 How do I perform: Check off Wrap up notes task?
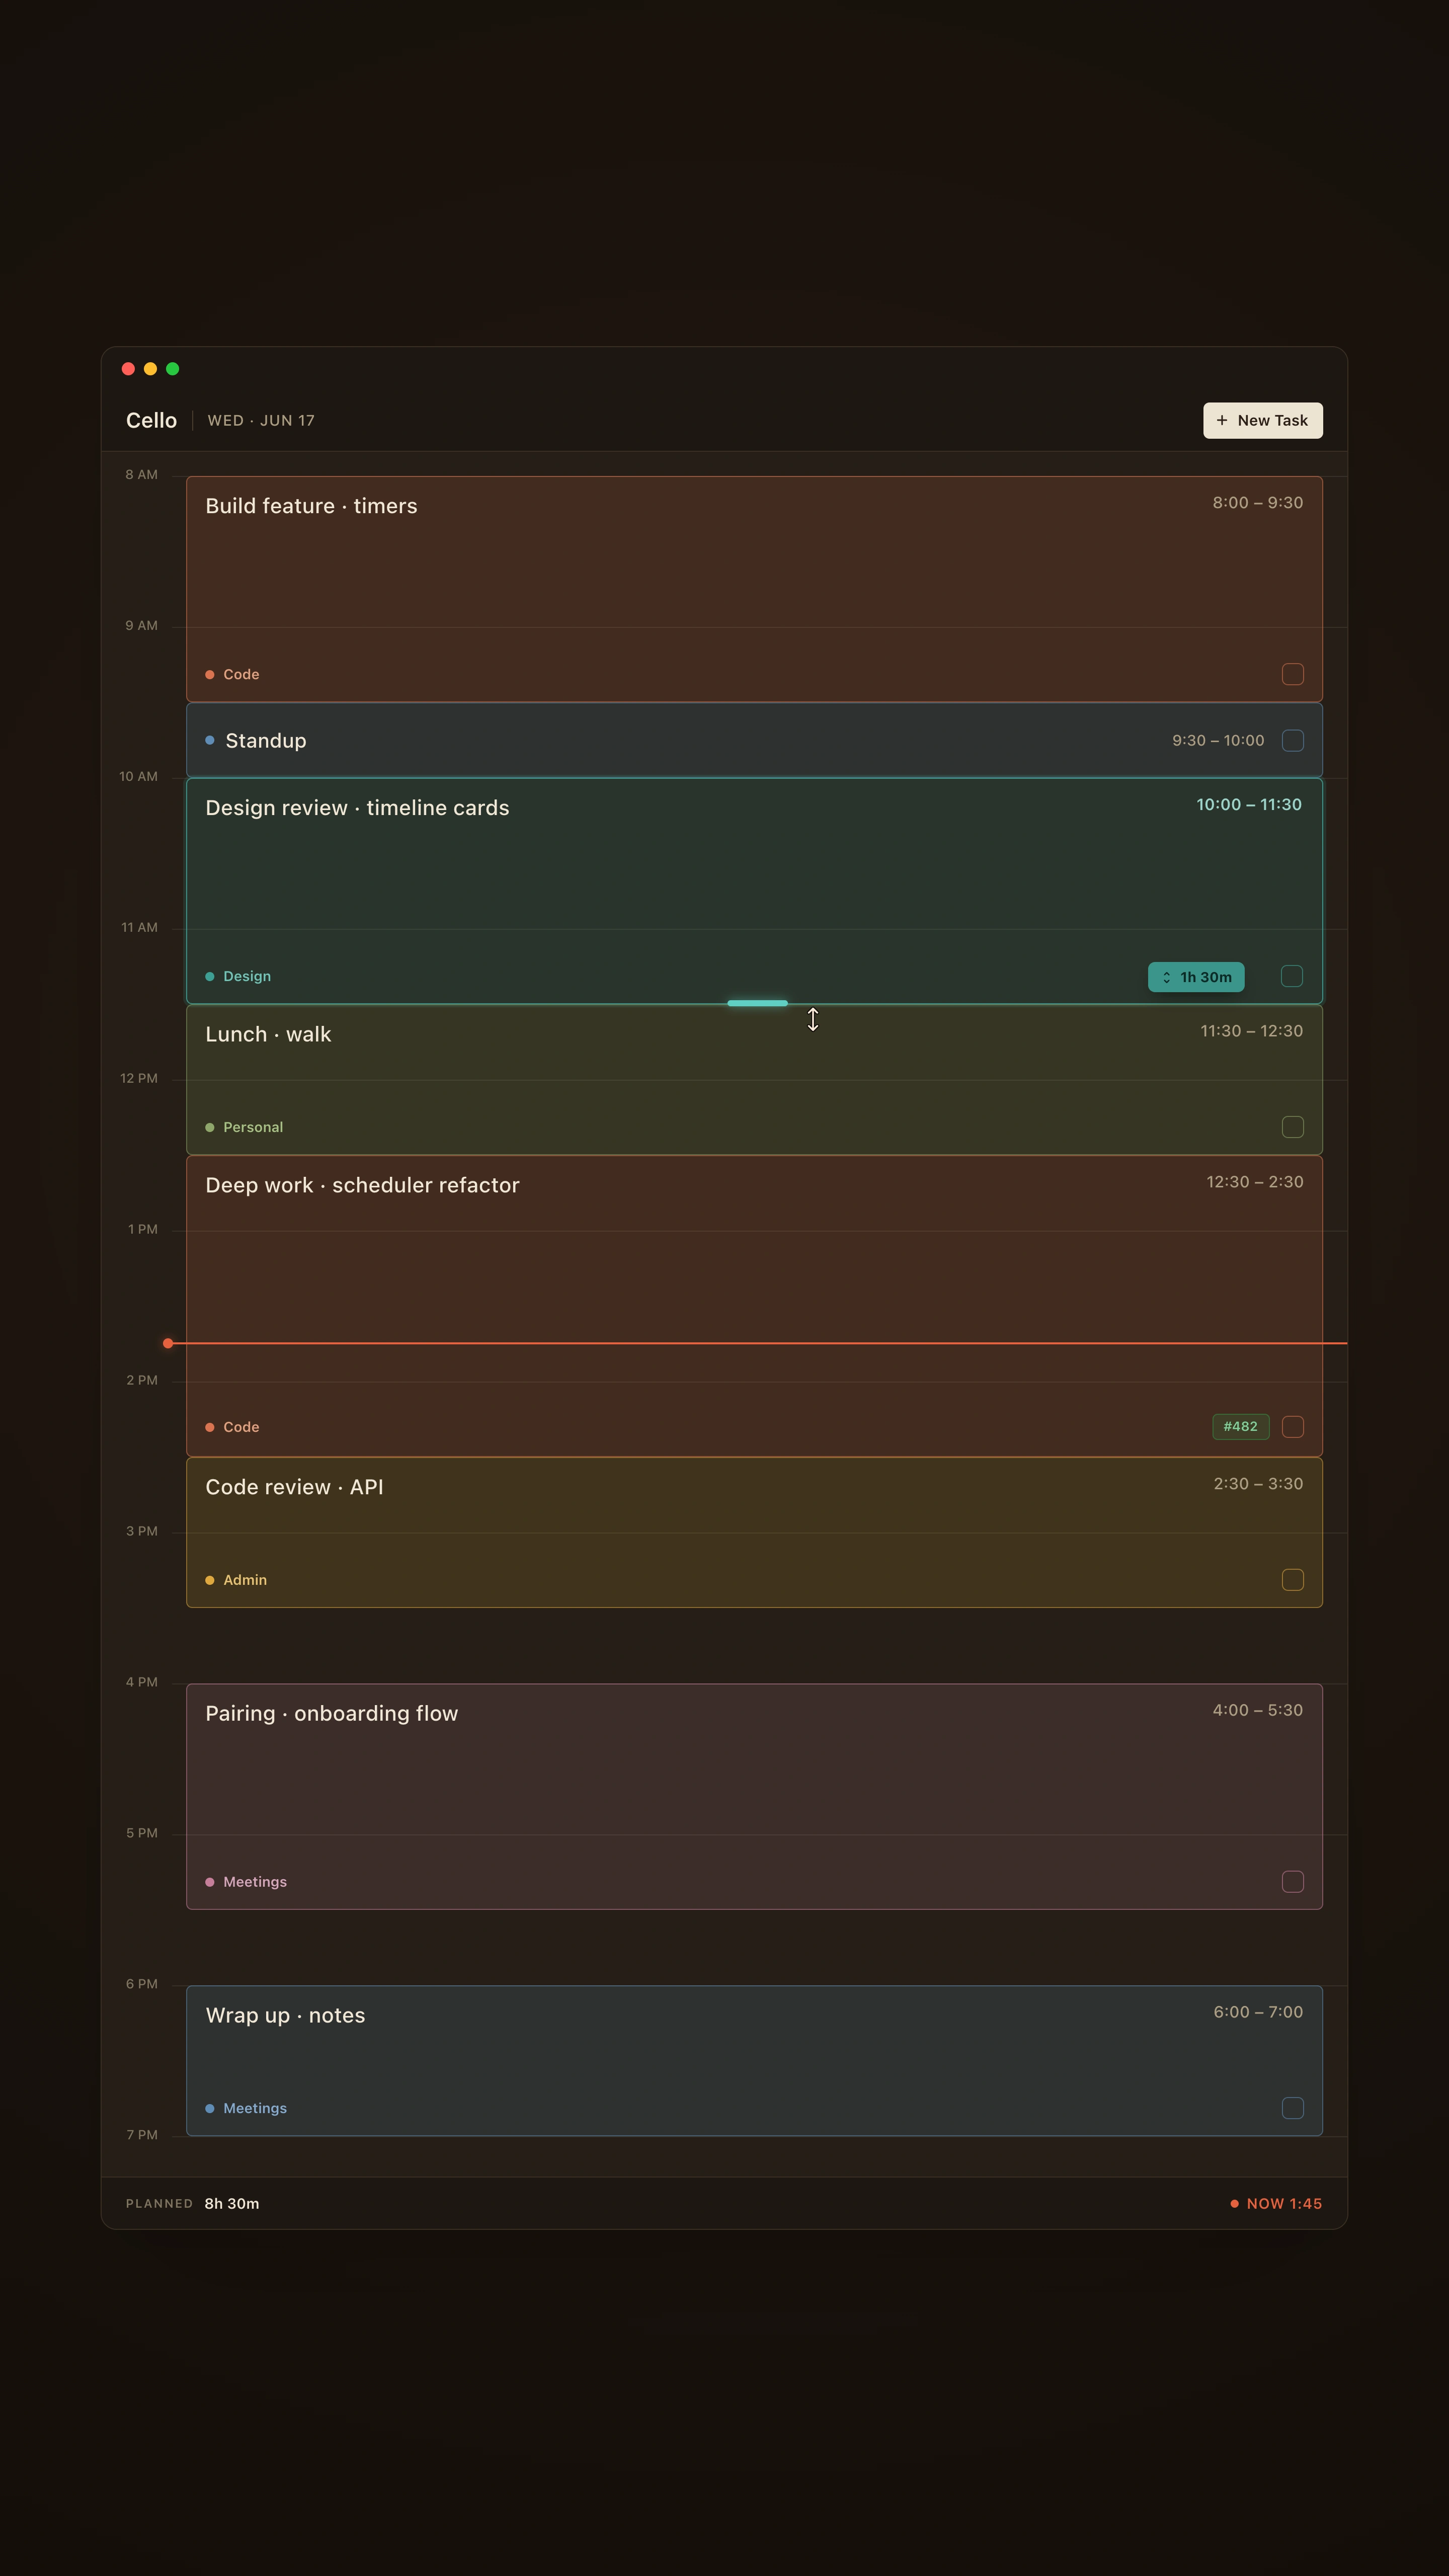(x=1292, y=2107)
